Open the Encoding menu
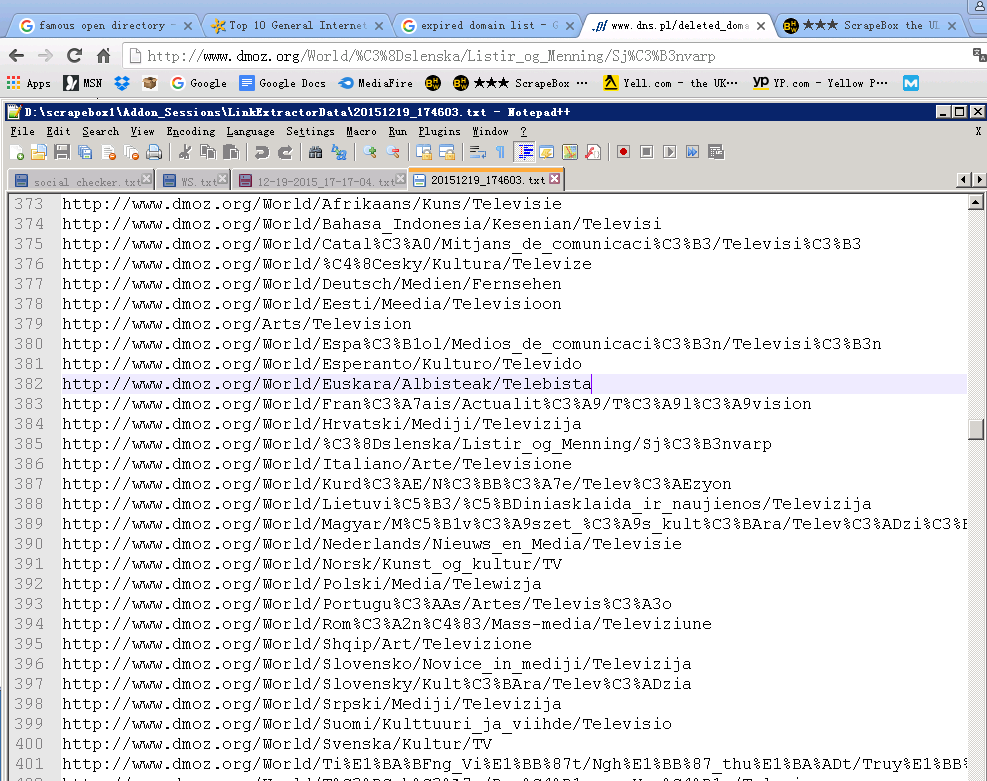This screenshot has width=987, height=781. (191, 132)
